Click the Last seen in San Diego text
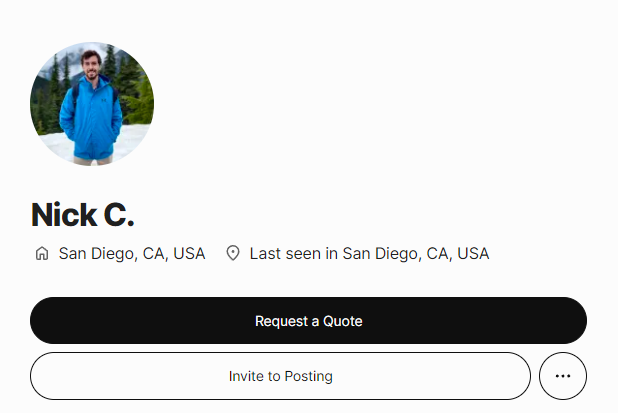 point(369,254)
